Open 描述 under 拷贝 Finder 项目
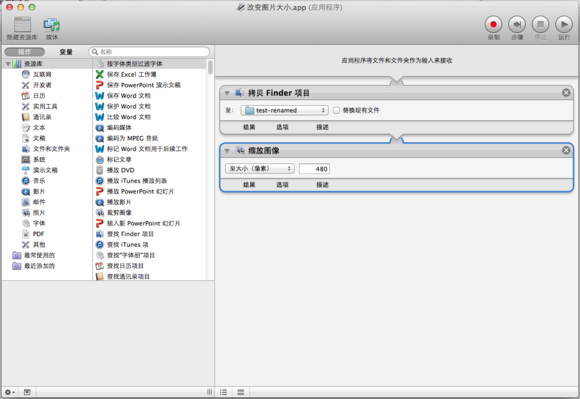This screenshot has height=399, width=580. 322,127
